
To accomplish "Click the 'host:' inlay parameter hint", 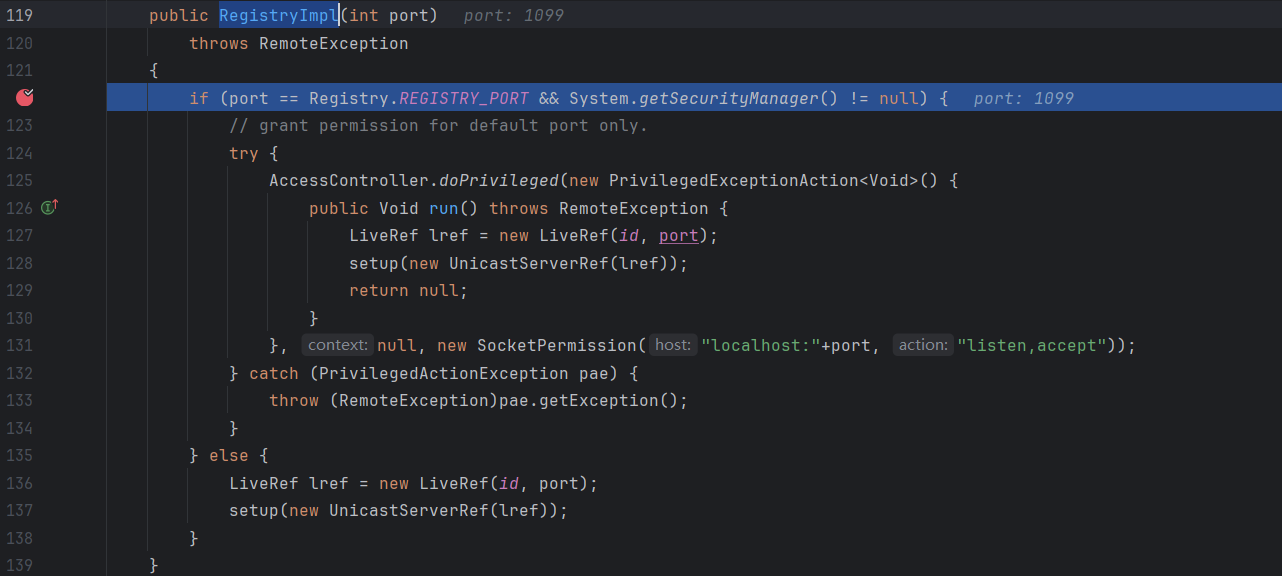I will click(x=672, y=345).
